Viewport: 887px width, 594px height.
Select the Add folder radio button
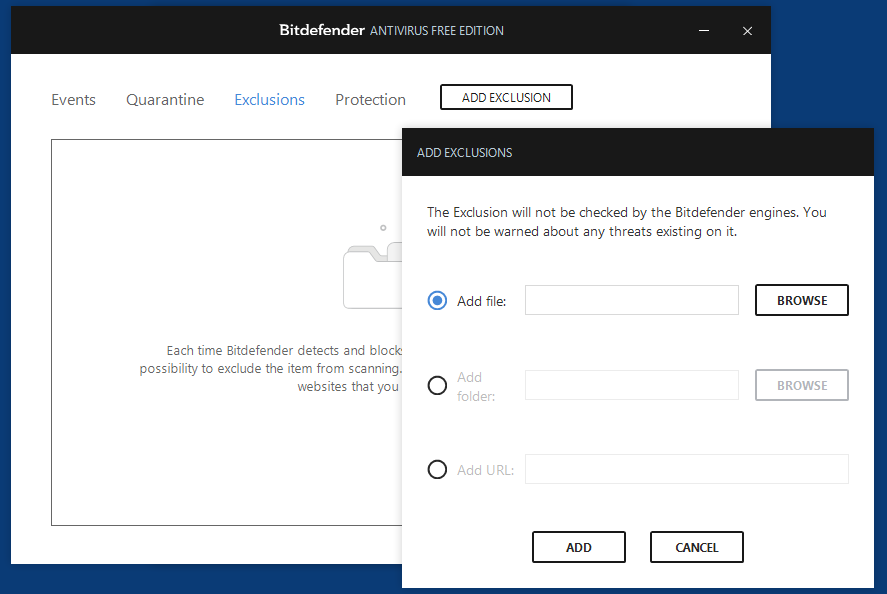437,386
